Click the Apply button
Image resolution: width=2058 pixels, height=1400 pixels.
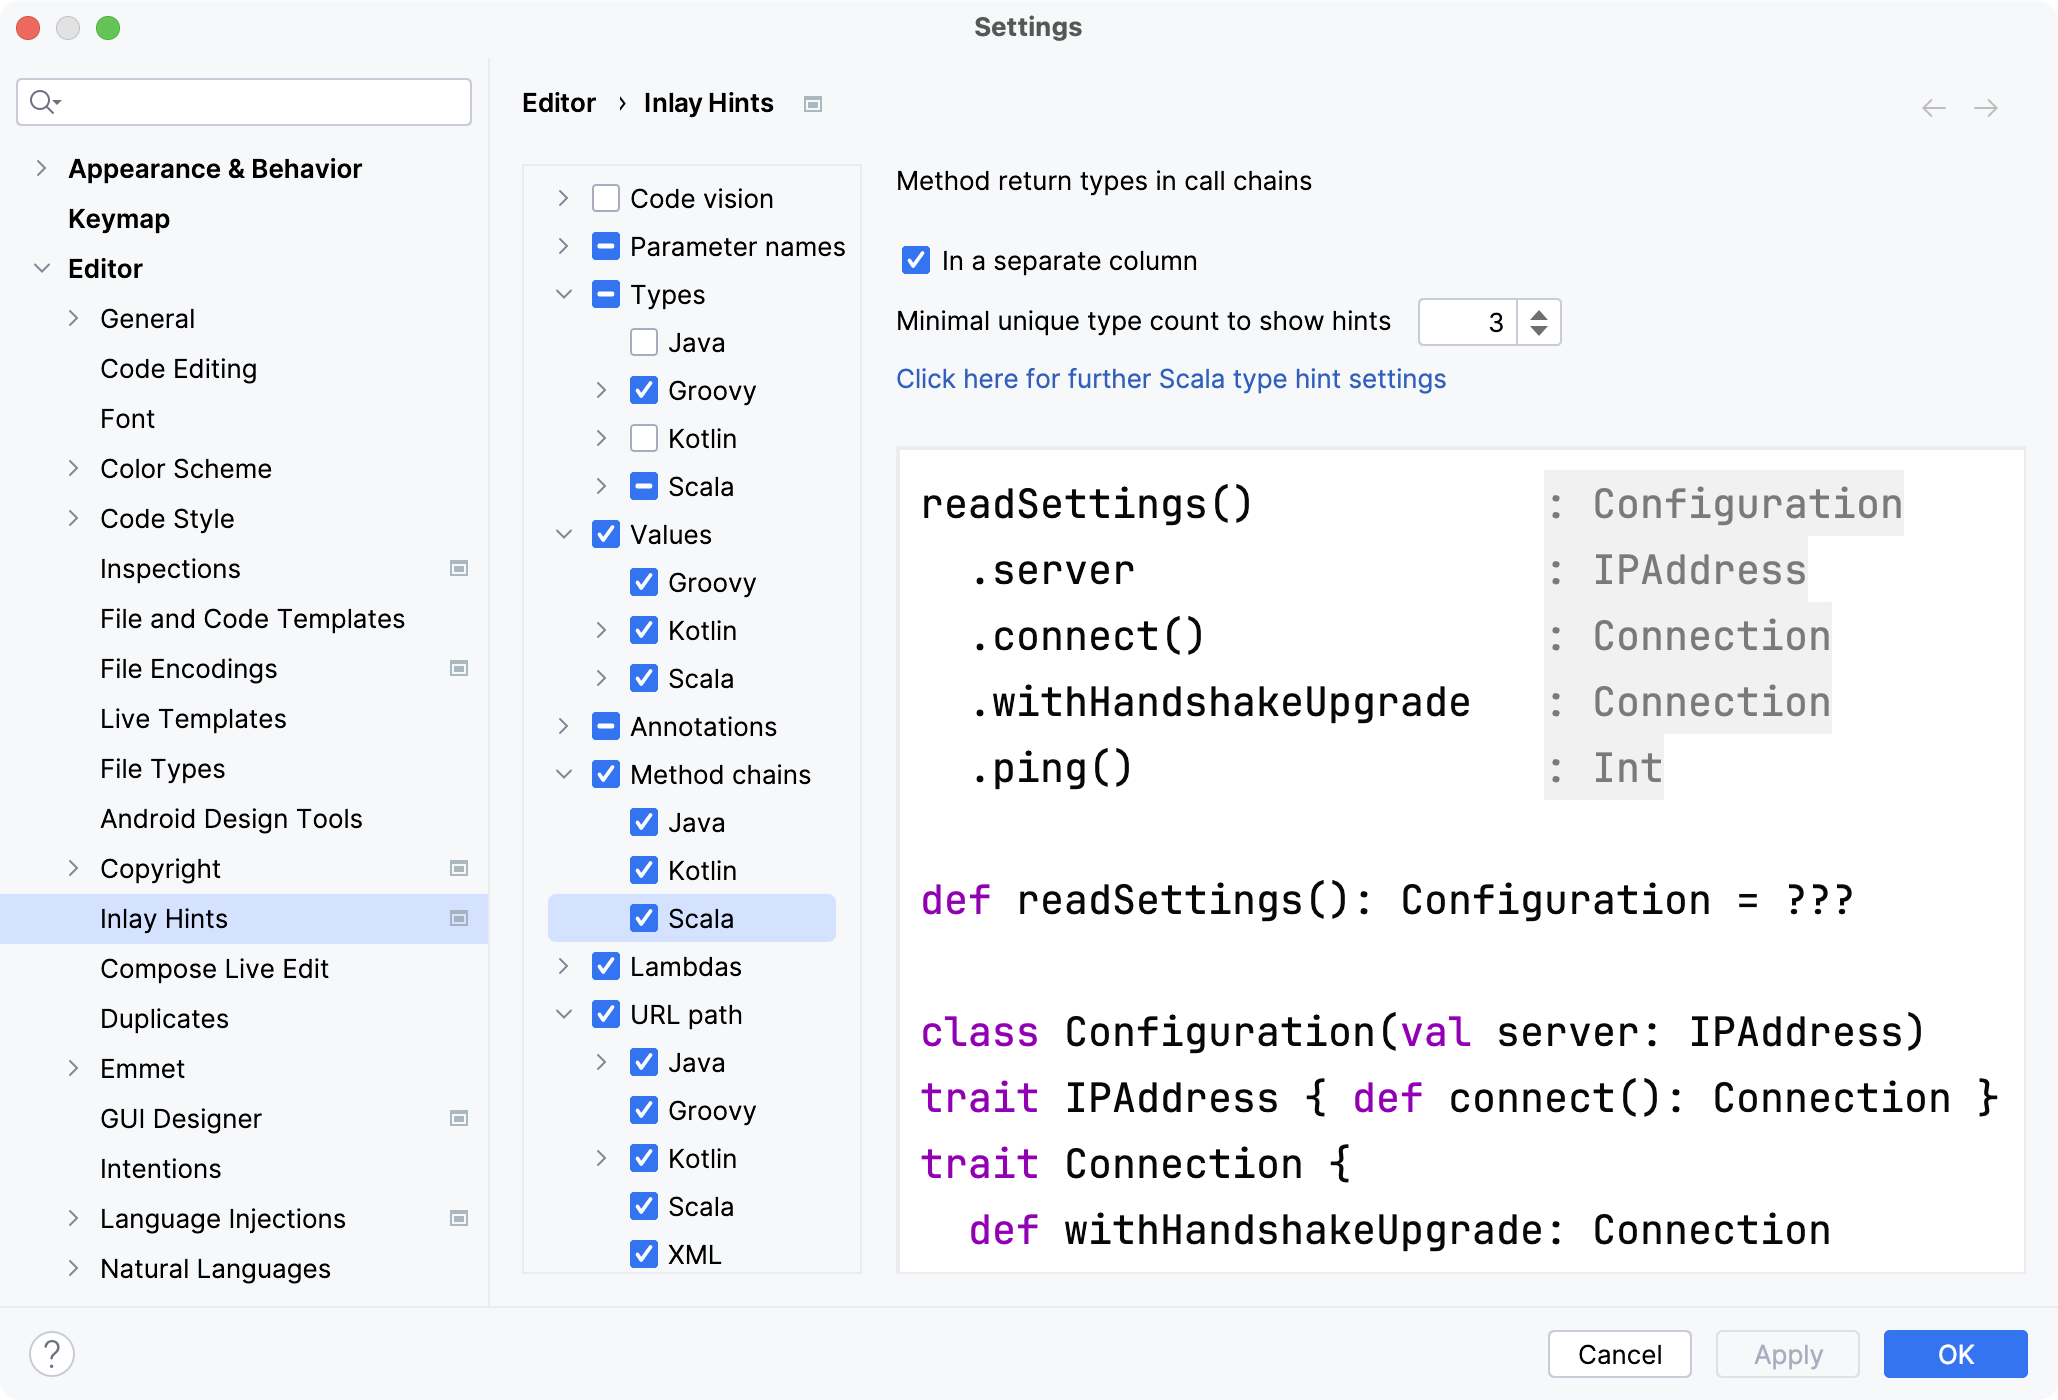point(1786,1354)
